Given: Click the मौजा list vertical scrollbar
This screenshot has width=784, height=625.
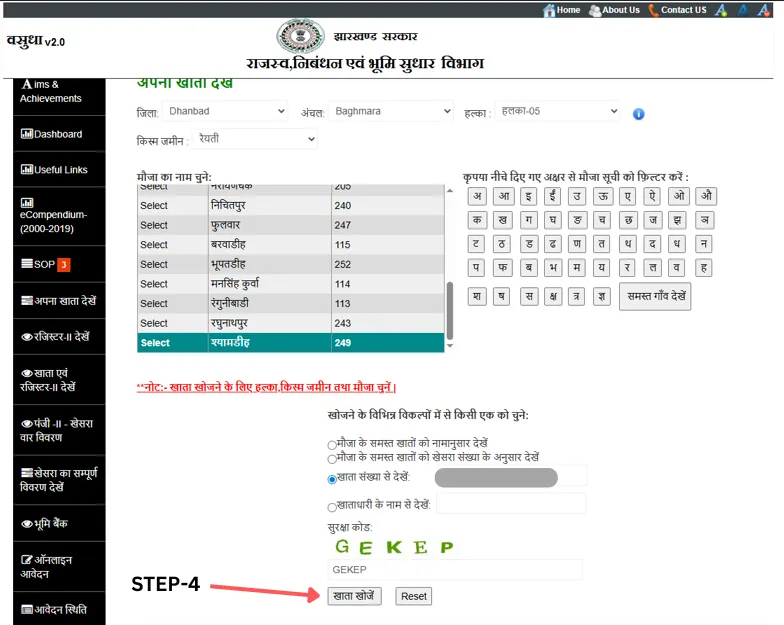Looking at the screenshot, I should (x=450, y=310).
